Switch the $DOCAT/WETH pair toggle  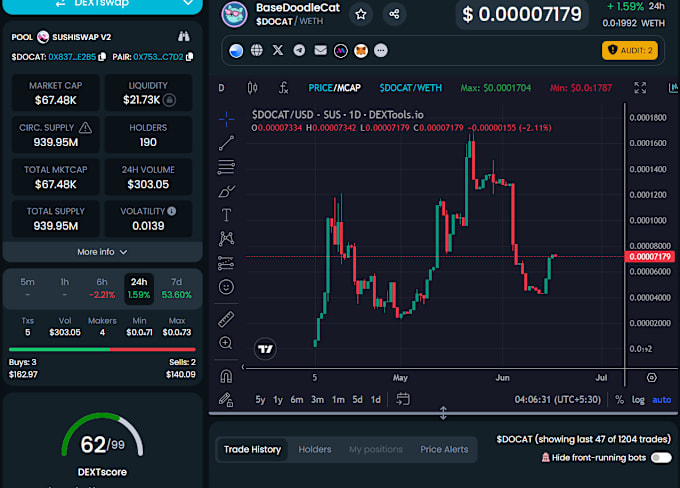pyautogui.click(x=410, y=88)
